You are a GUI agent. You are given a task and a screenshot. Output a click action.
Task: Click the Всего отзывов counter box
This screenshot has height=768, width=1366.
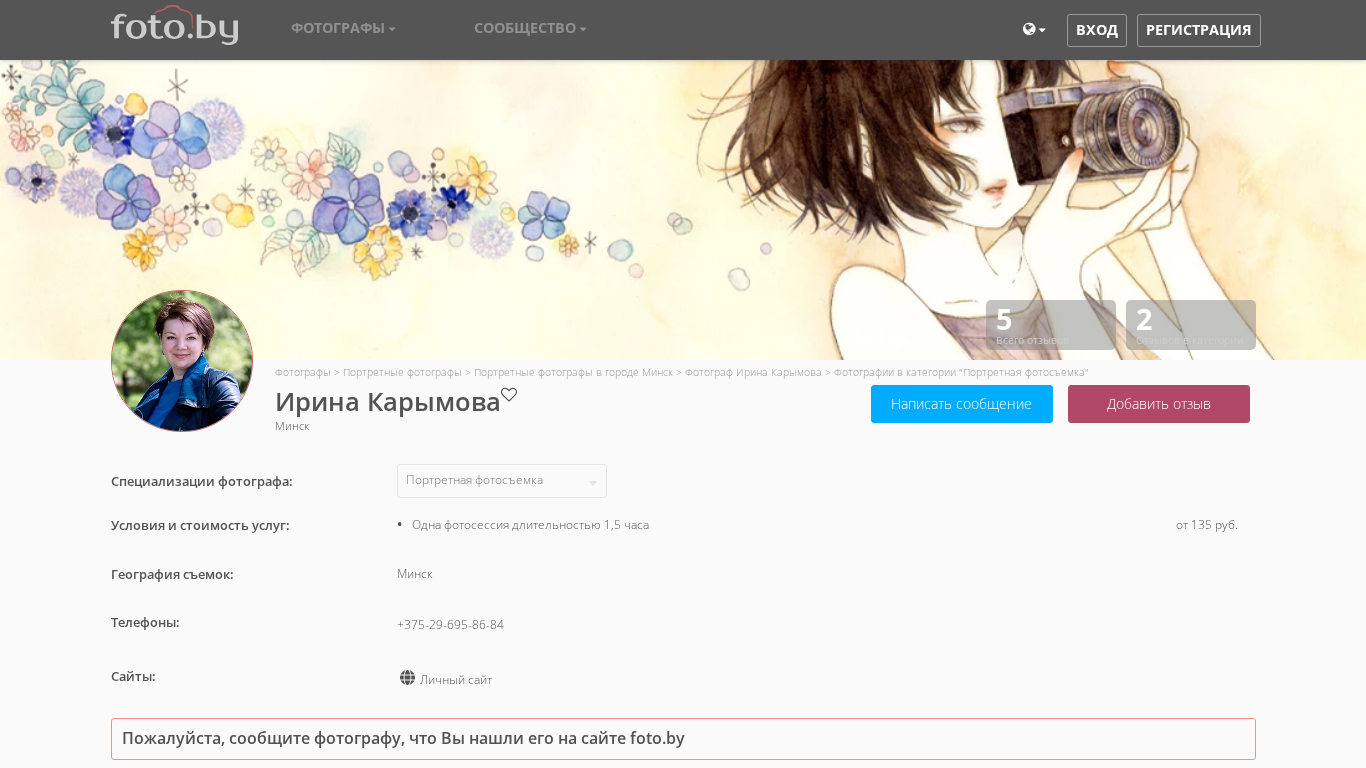point(1051,325)
